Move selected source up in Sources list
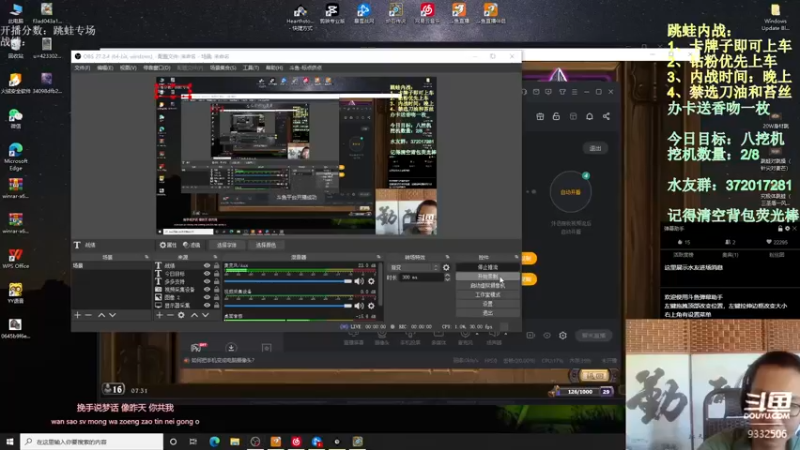The width and height of the screenshot is (800, 450). (x=194, y=315)
